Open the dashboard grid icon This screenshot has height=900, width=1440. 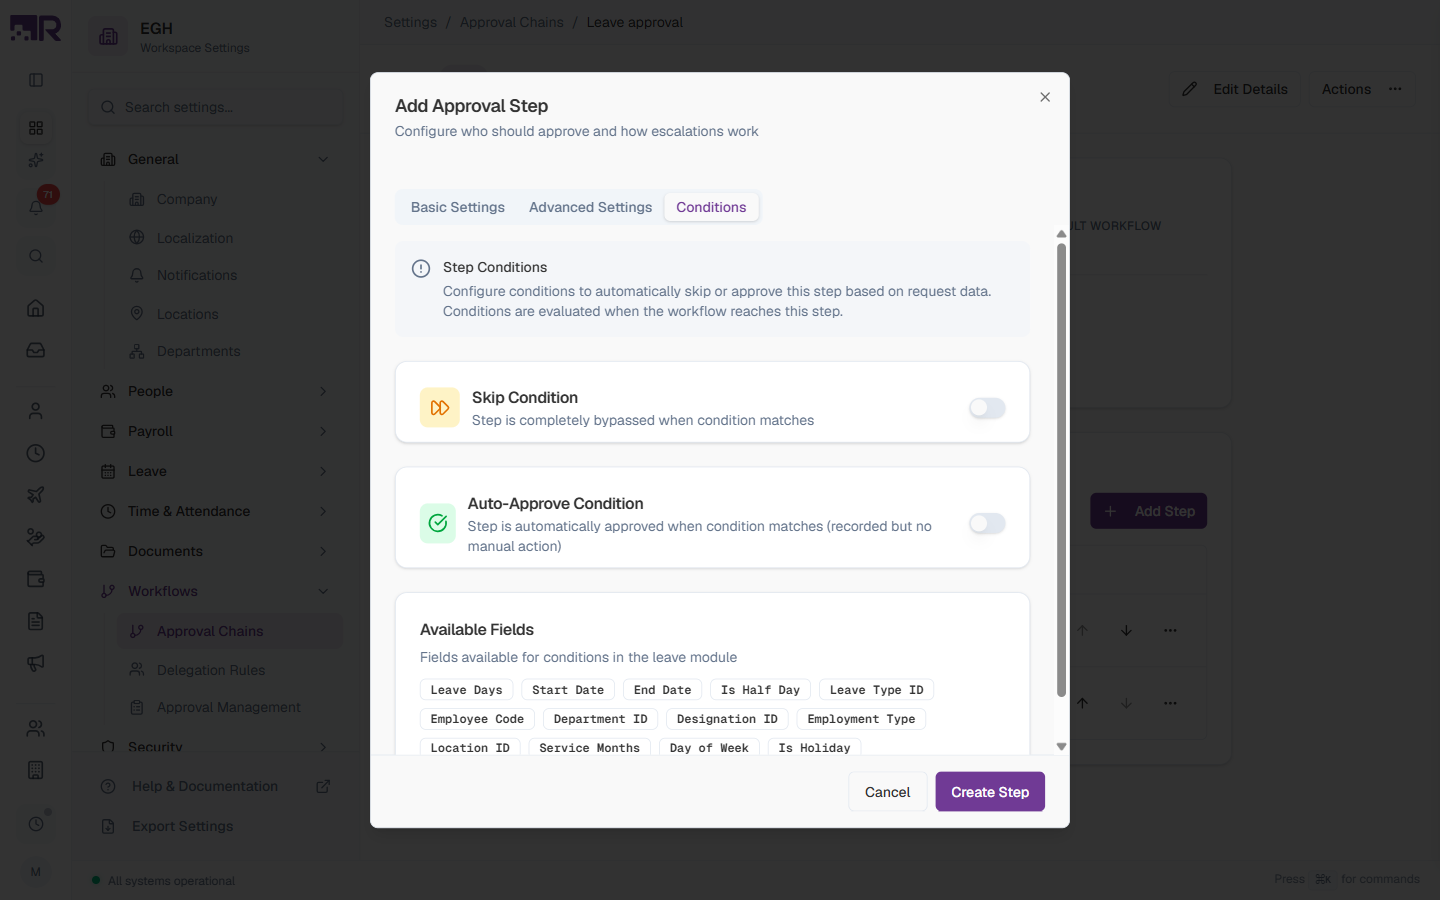(x=36, y=128)
